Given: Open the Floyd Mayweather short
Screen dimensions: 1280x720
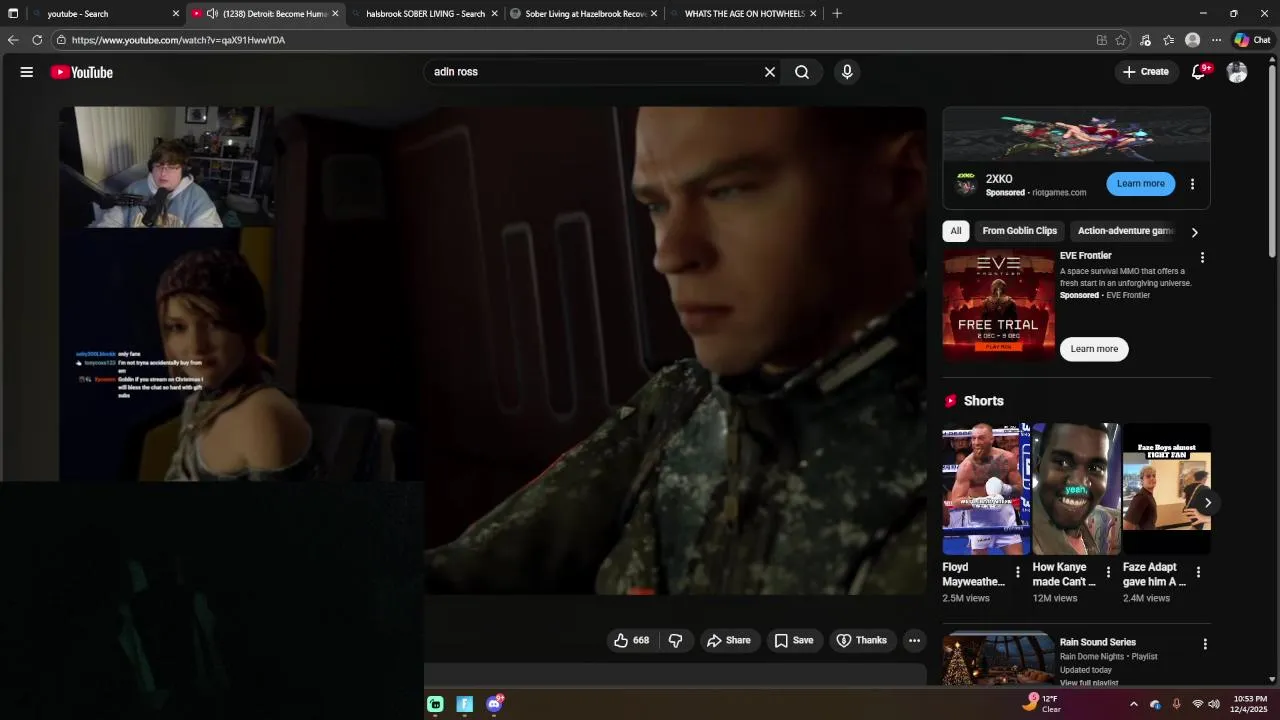Looking at the screenshot, I should (x=986, y=489).
